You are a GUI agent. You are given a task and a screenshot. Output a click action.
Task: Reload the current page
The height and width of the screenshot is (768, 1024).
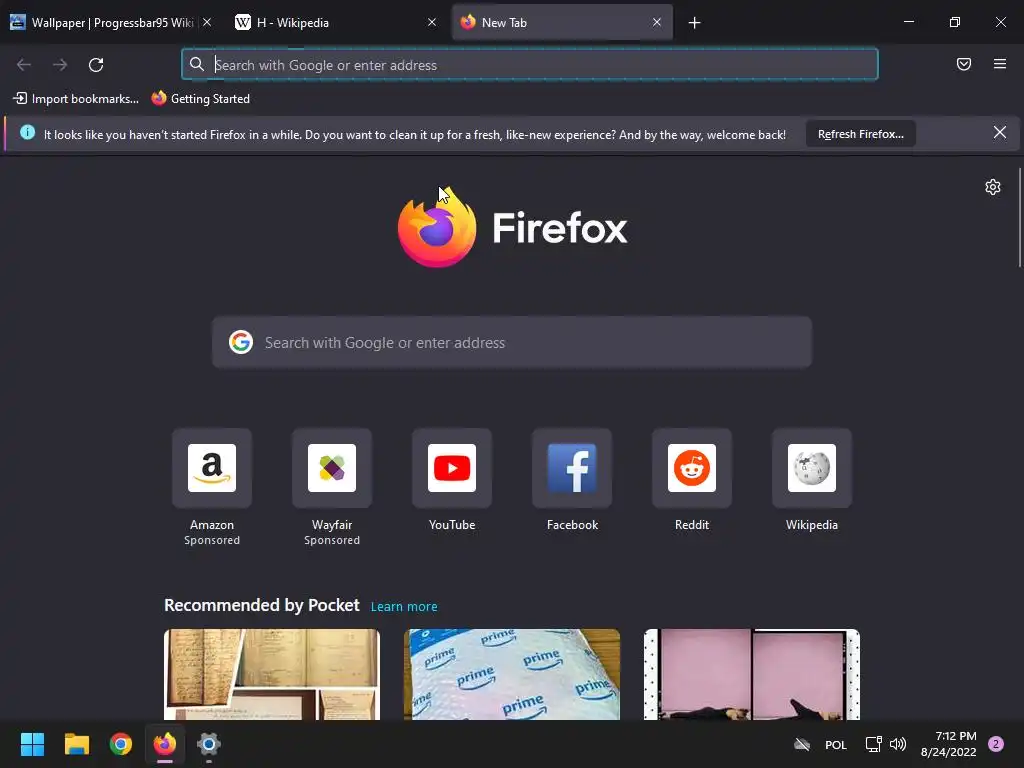point(96,65)
